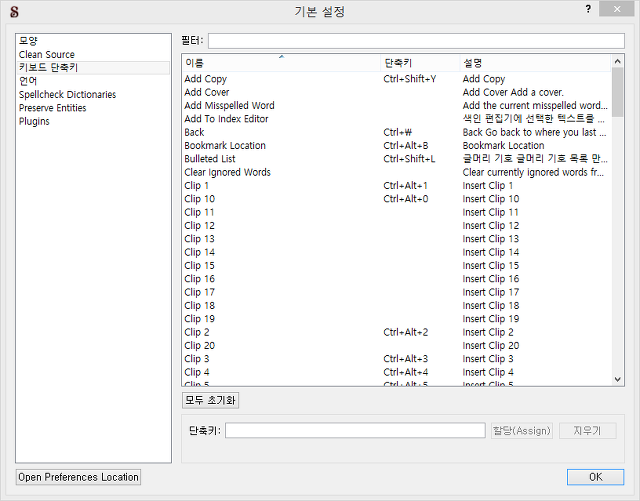Select the Clip 20 row
Screen dimensions: 640x501
[396, 345]
